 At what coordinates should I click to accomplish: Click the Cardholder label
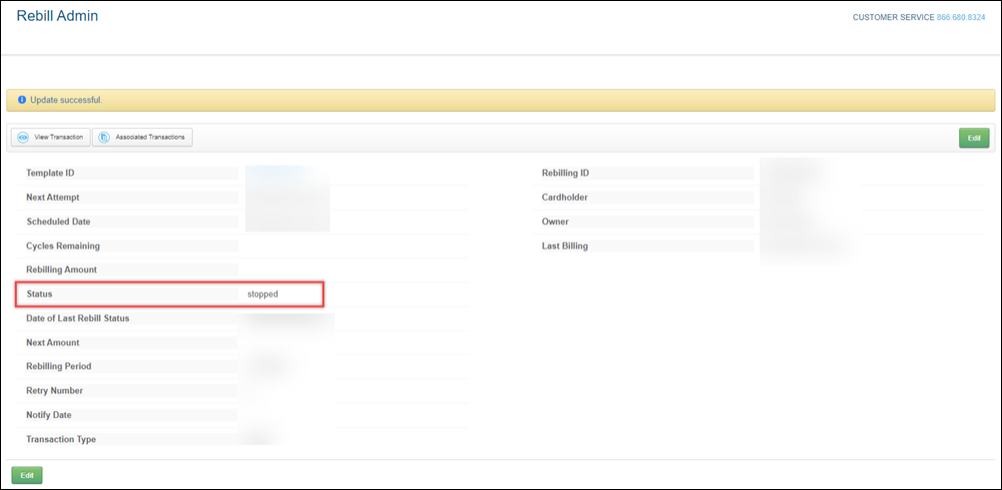566,197
